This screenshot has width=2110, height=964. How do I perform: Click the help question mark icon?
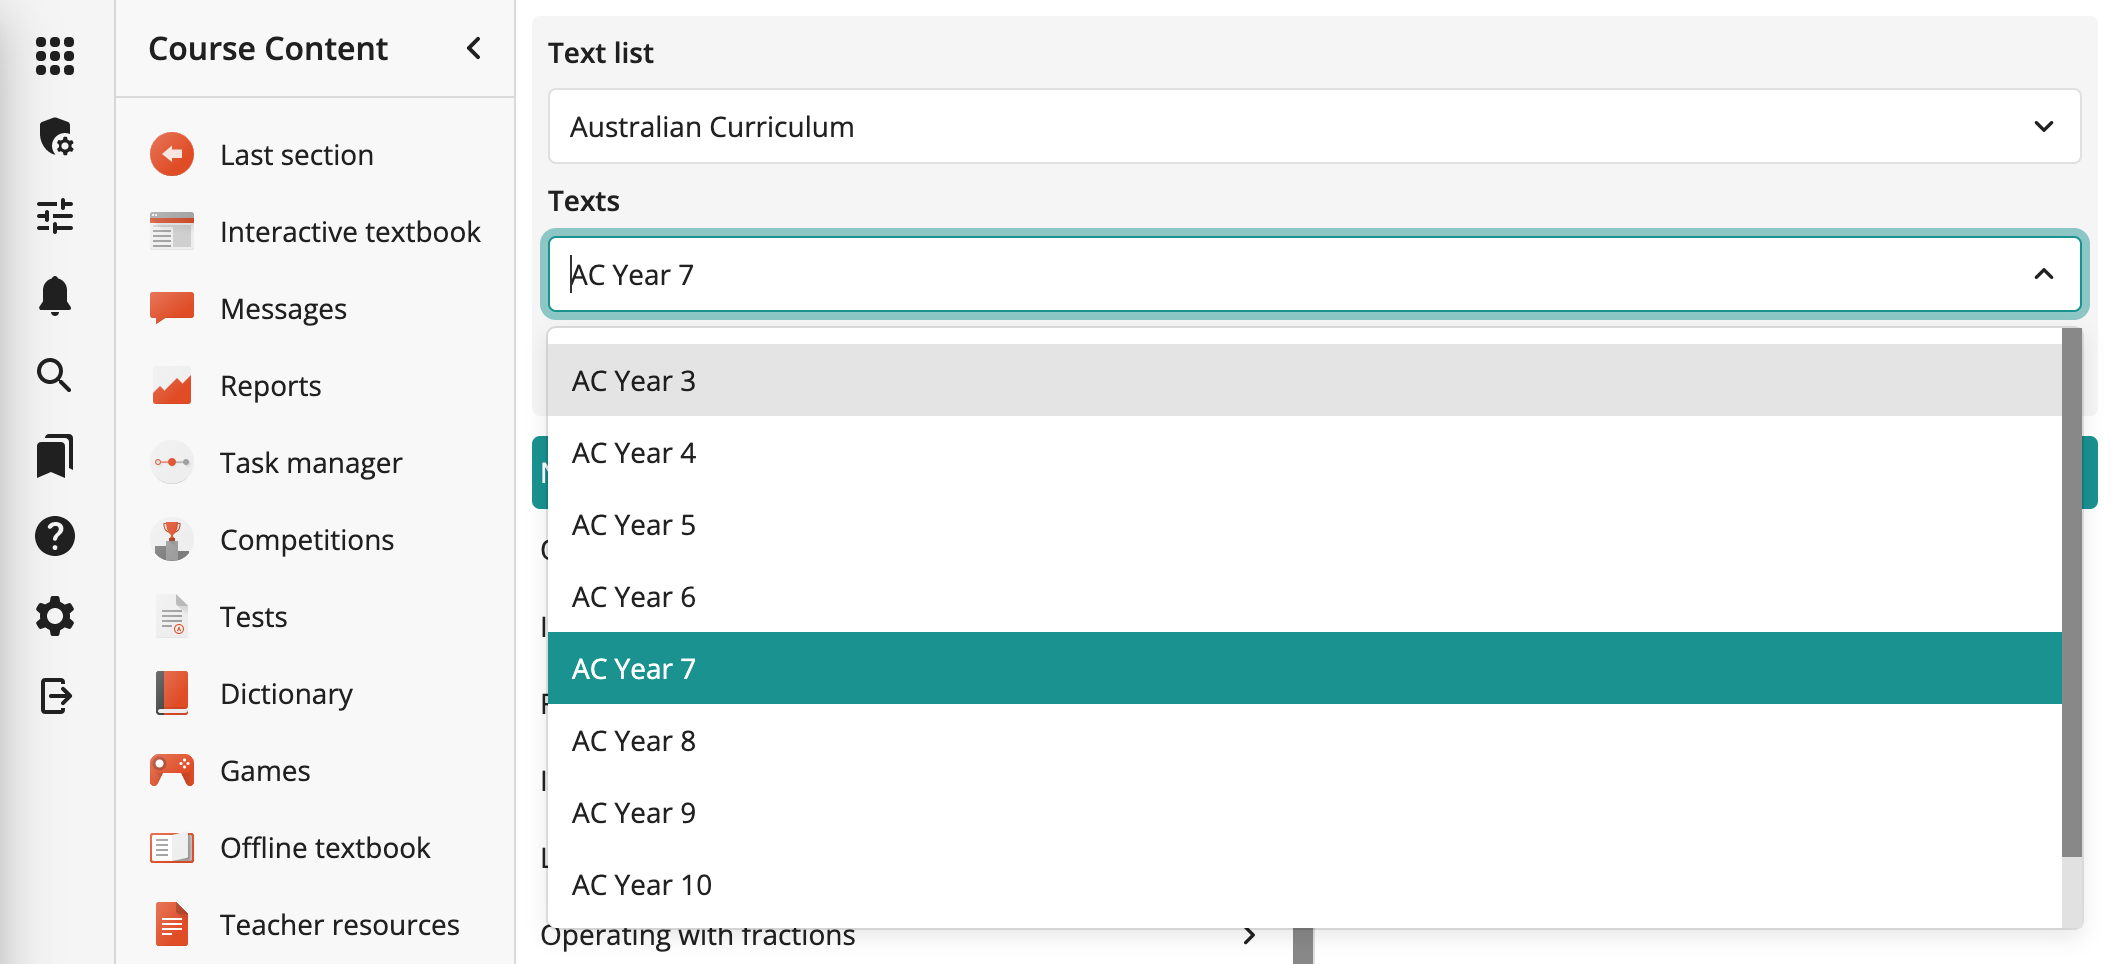click(x=54, y=536)
